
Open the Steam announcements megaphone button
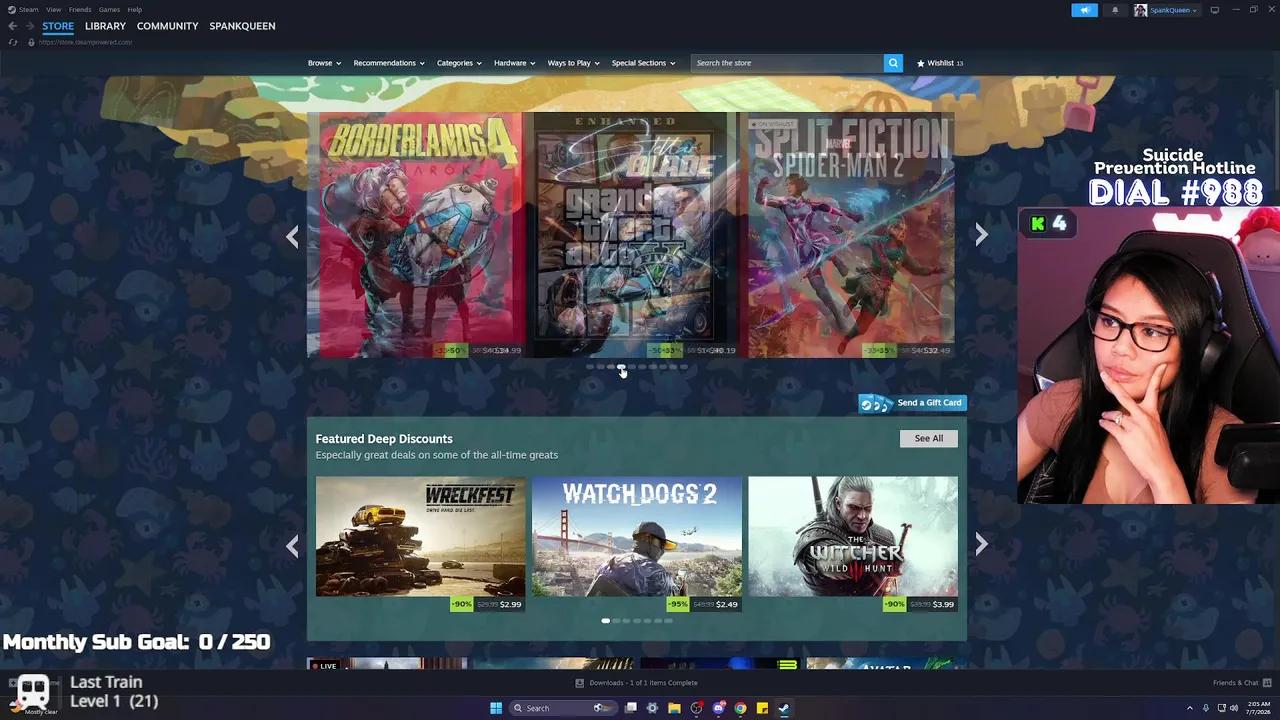(1085, 10)
